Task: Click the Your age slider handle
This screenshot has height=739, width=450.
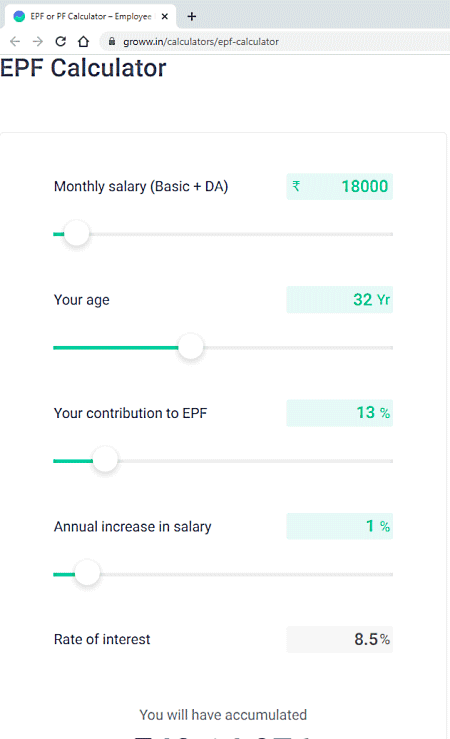Action: click(x=191, y=347)
